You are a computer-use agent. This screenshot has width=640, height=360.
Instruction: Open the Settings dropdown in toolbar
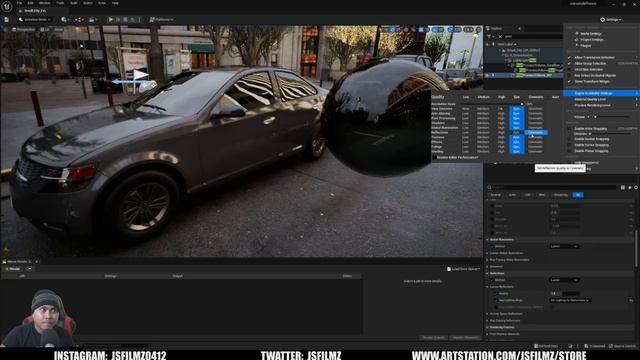[x=611, y=19]
